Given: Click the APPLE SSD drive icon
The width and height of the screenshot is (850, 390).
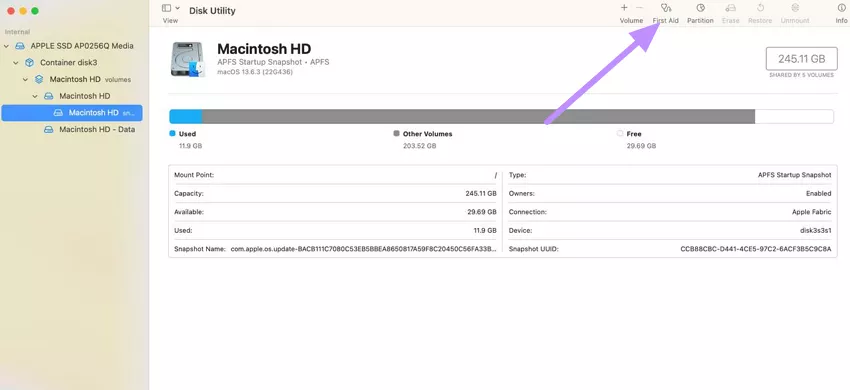Looking at the screenshot, I should [20, 46].
